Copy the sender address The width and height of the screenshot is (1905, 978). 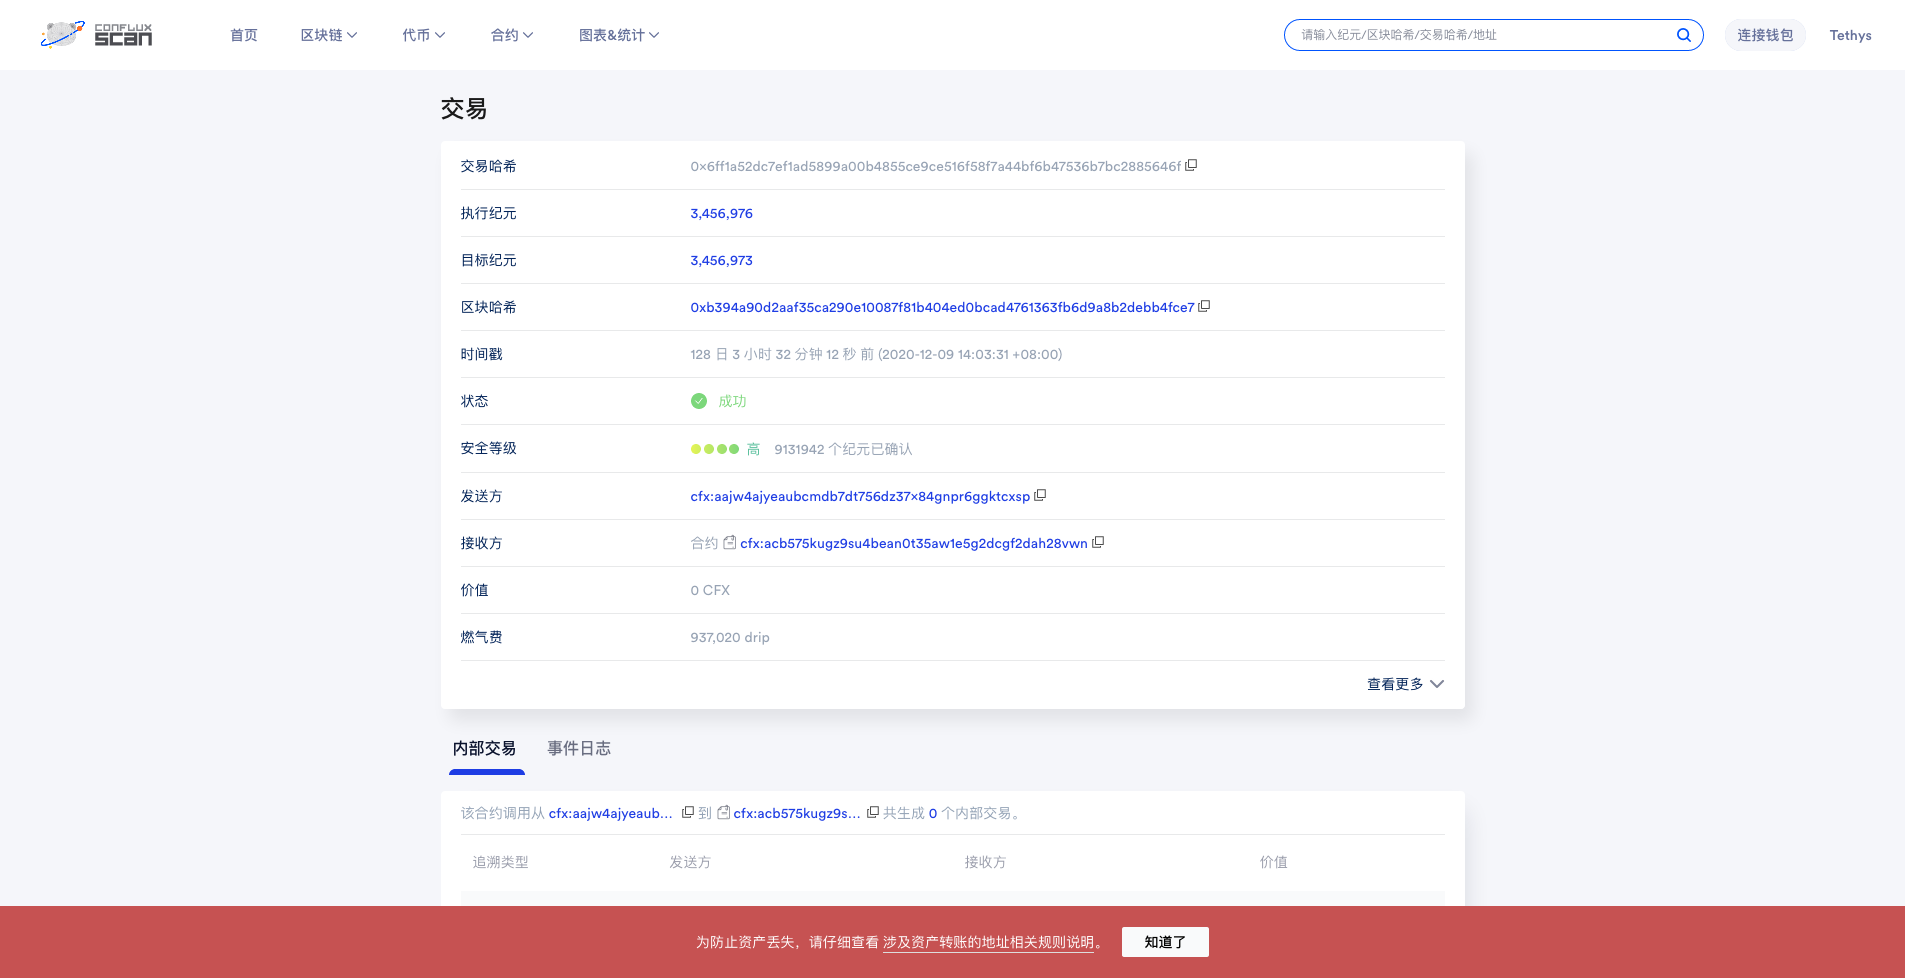pos(1040,496)
